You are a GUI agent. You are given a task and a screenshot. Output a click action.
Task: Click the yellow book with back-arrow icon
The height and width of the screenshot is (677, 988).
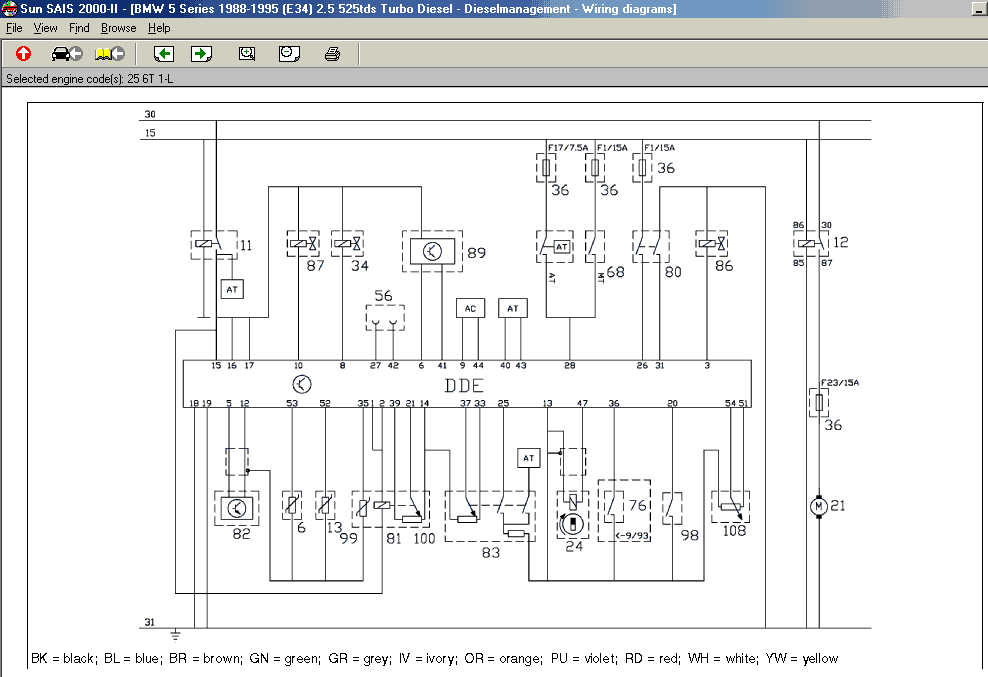110,54
